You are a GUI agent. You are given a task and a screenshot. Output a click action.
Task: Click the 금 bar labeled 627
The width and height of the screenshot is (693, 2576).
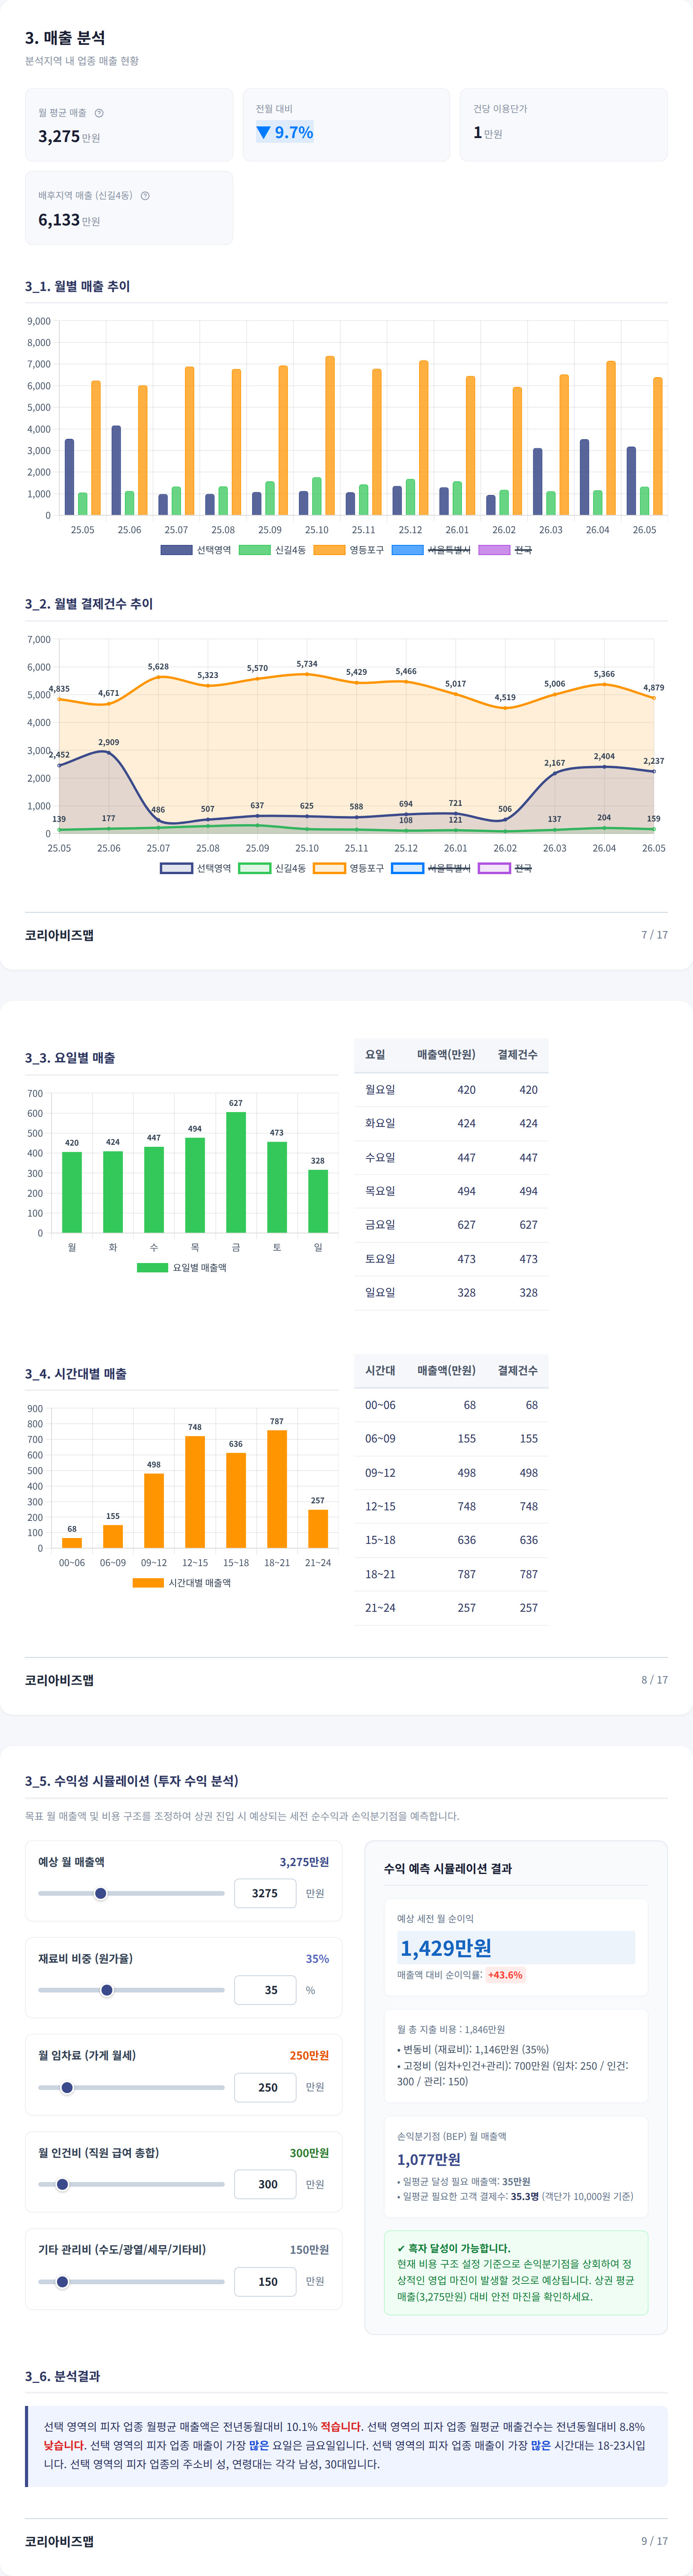(236, 1172)
